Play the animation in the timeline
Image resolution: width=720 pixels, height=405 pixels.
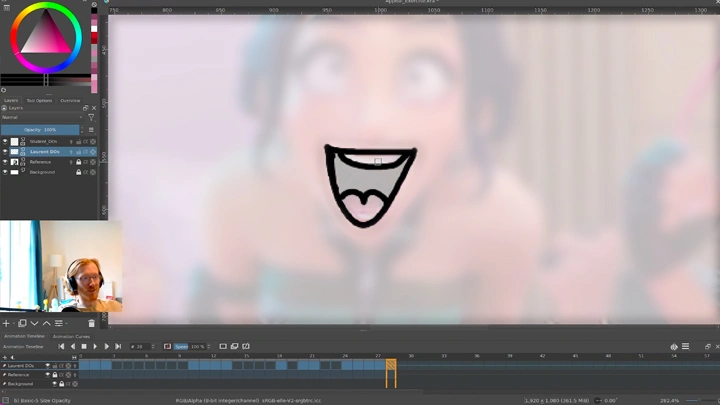(x=95, y=346)
